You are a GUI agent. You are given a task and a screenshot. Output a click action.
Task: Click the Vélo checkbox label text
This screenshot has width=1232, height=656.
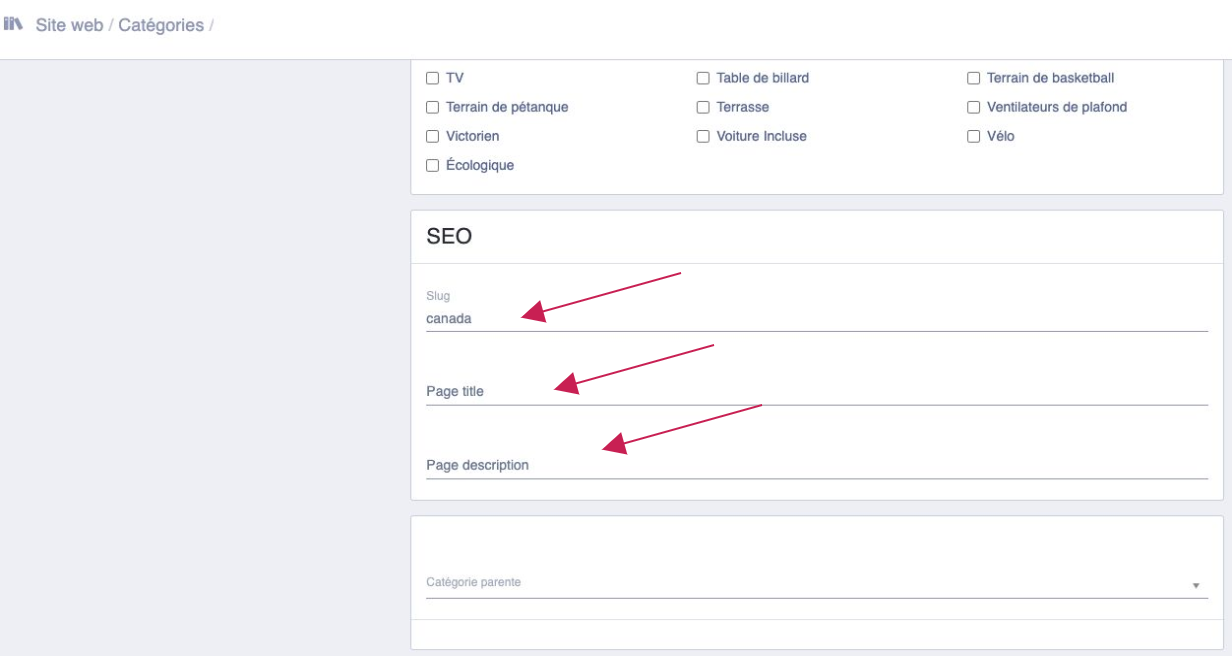pyautogui.click(x=1001, y=136)
